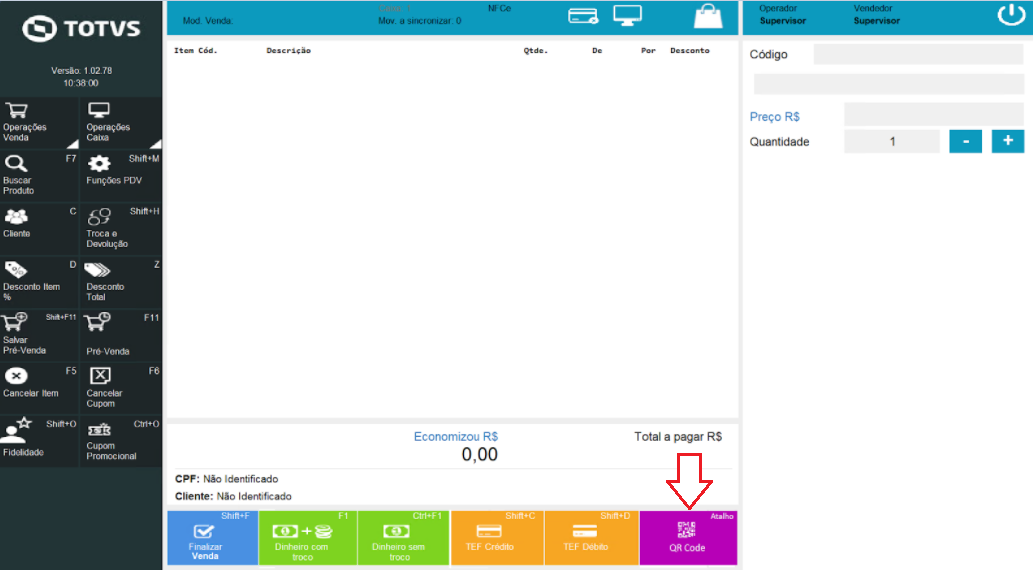The width and height of the screenshot is (1033, 570).
Task: Click the description field below Código
Action: (x=889, y=84)
